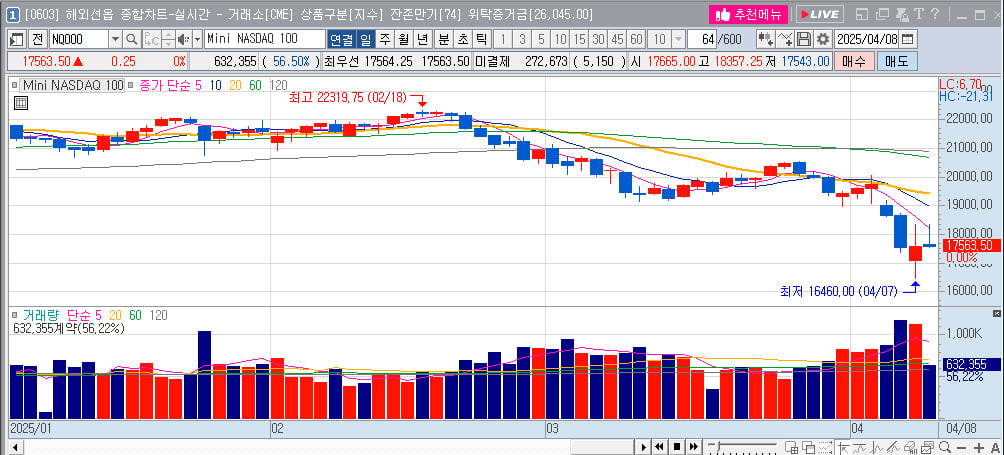1004x455 pixels.
Task: Click the symbol search magnifier icon
Action: [131, 39]
